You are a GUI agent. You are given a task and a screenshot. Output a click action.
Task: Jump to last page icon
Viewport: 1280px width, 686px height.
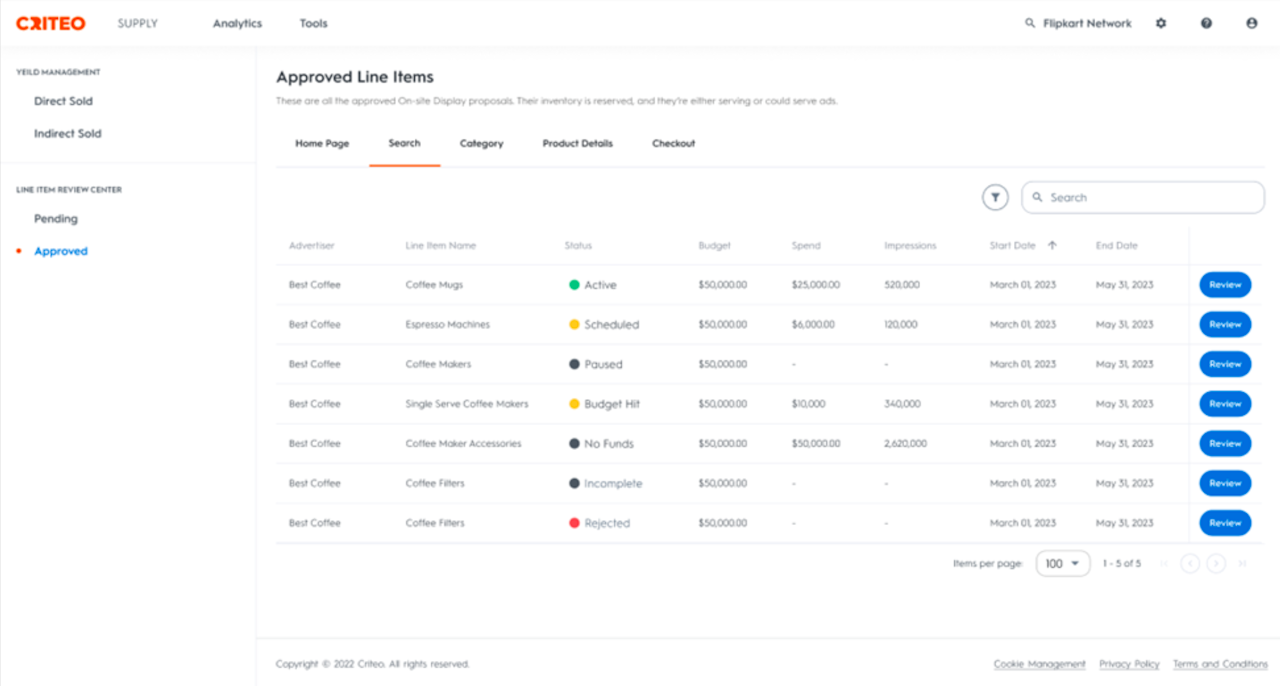tap(1242, 564)
